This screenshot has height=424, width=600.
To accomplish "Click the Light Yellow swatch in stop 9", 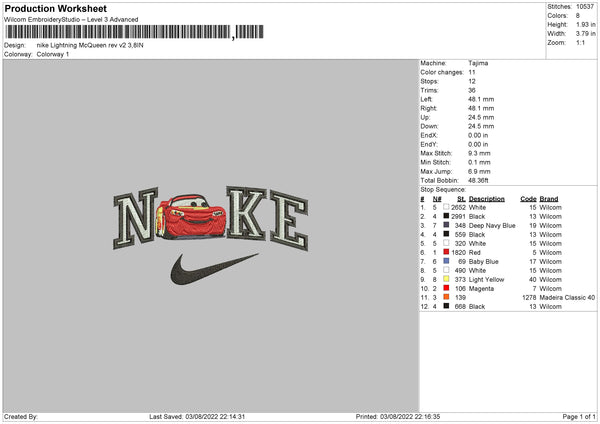I will (x=446, y=279).
